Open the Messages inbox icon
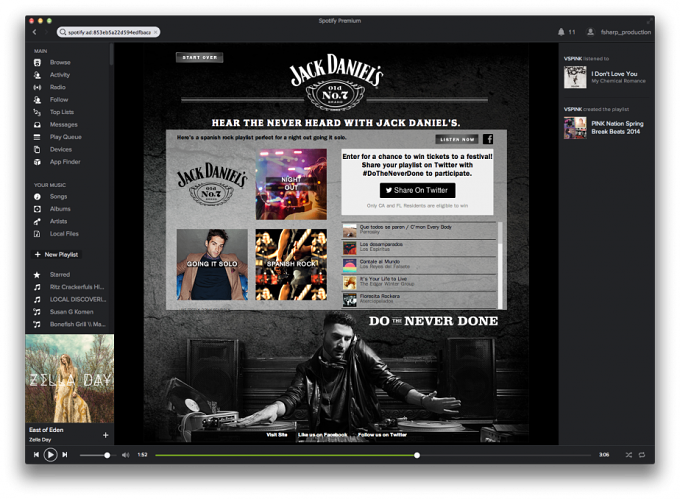This screenshot has height=499, width=680. [x=37, y=124]
